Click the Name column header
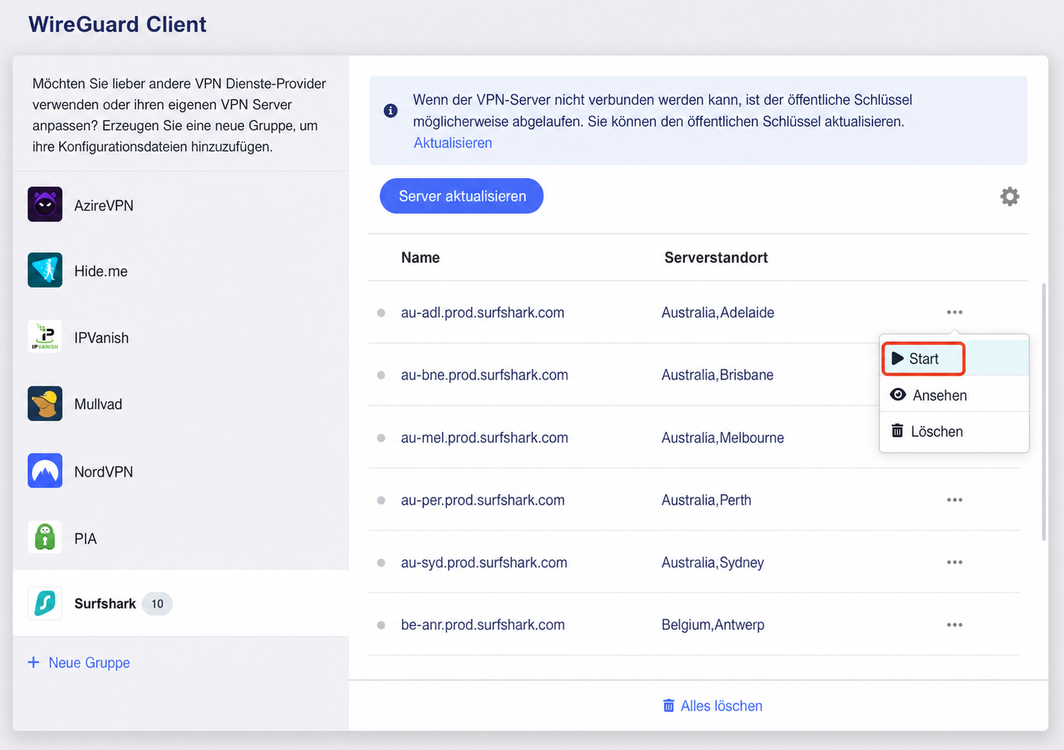 point(420,257)
